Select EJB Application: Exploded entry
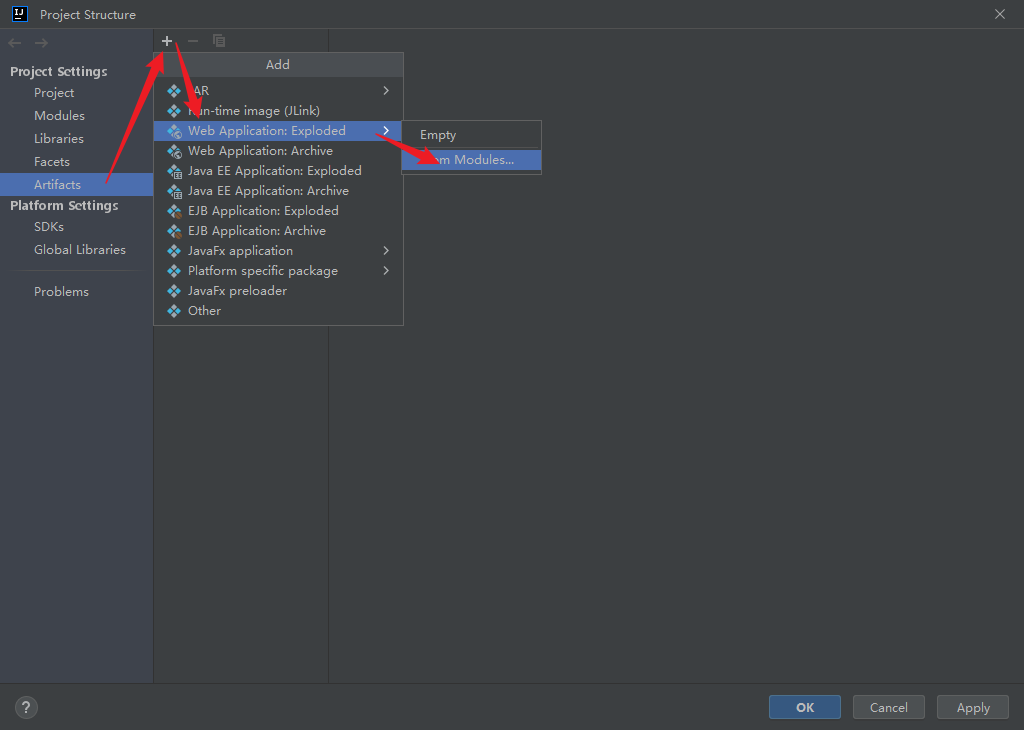The height and width of the screenshot is (730, 1024). pyautogui.click(x=278, y=211)
